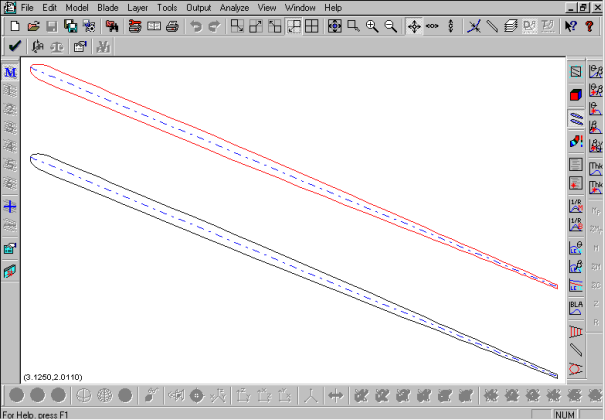Click 'For Help, press F1' status text

35,415
